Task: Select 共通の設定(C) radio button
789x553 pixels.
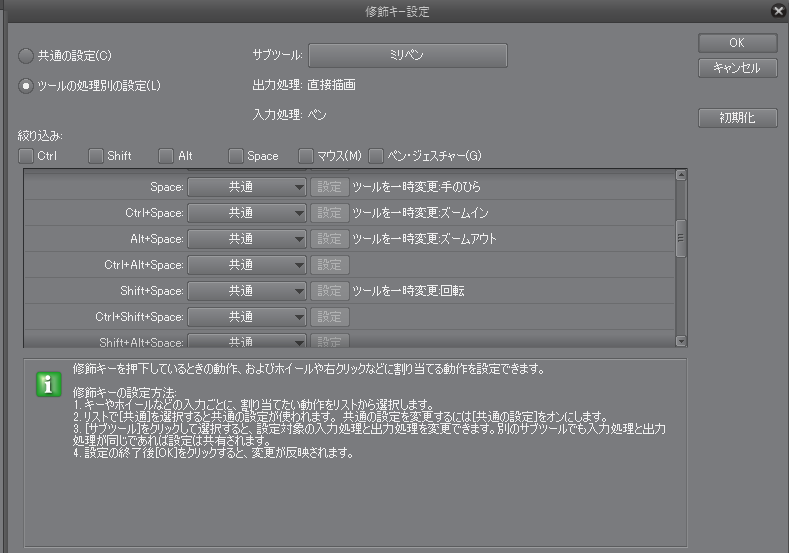Action: (26, 55)
